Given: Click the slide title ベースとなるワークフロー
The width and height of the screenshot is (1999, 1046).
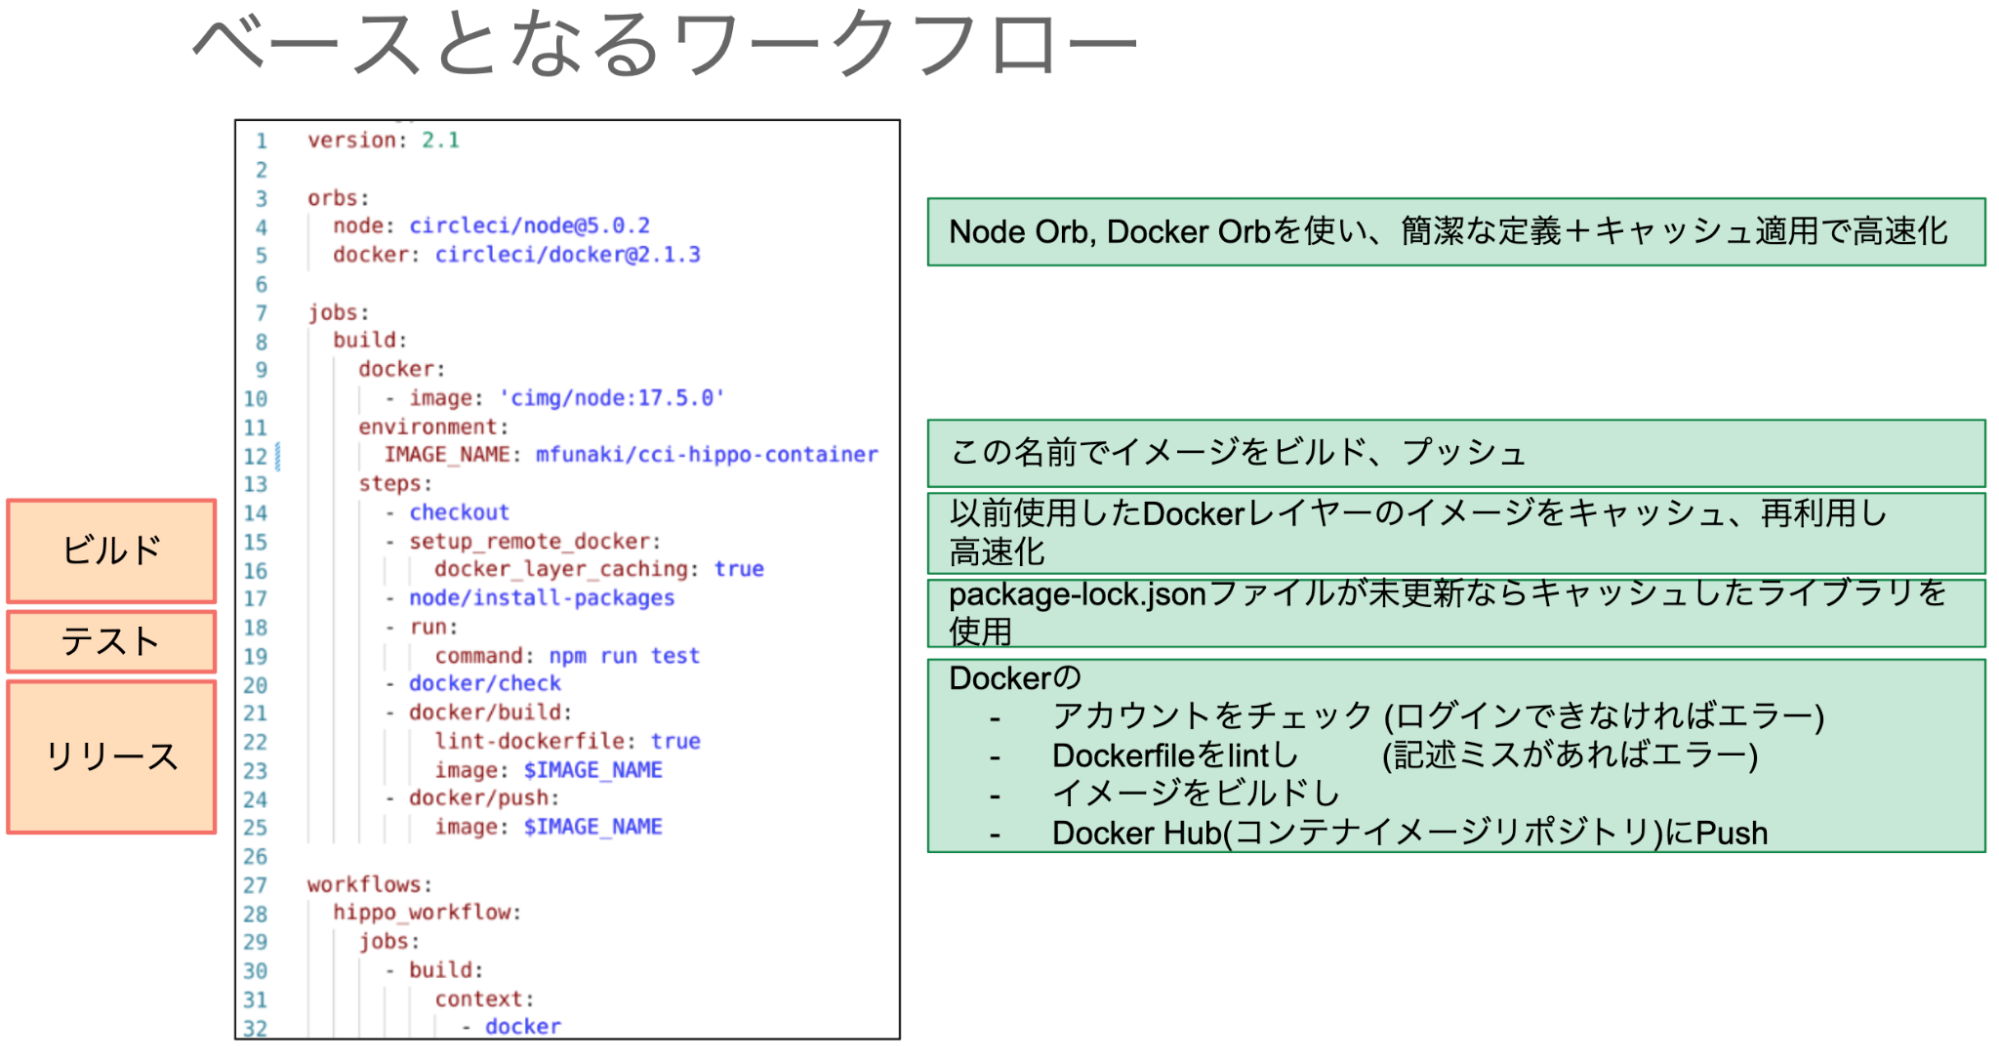Looking at the screenshot, I should coord(664,45).
